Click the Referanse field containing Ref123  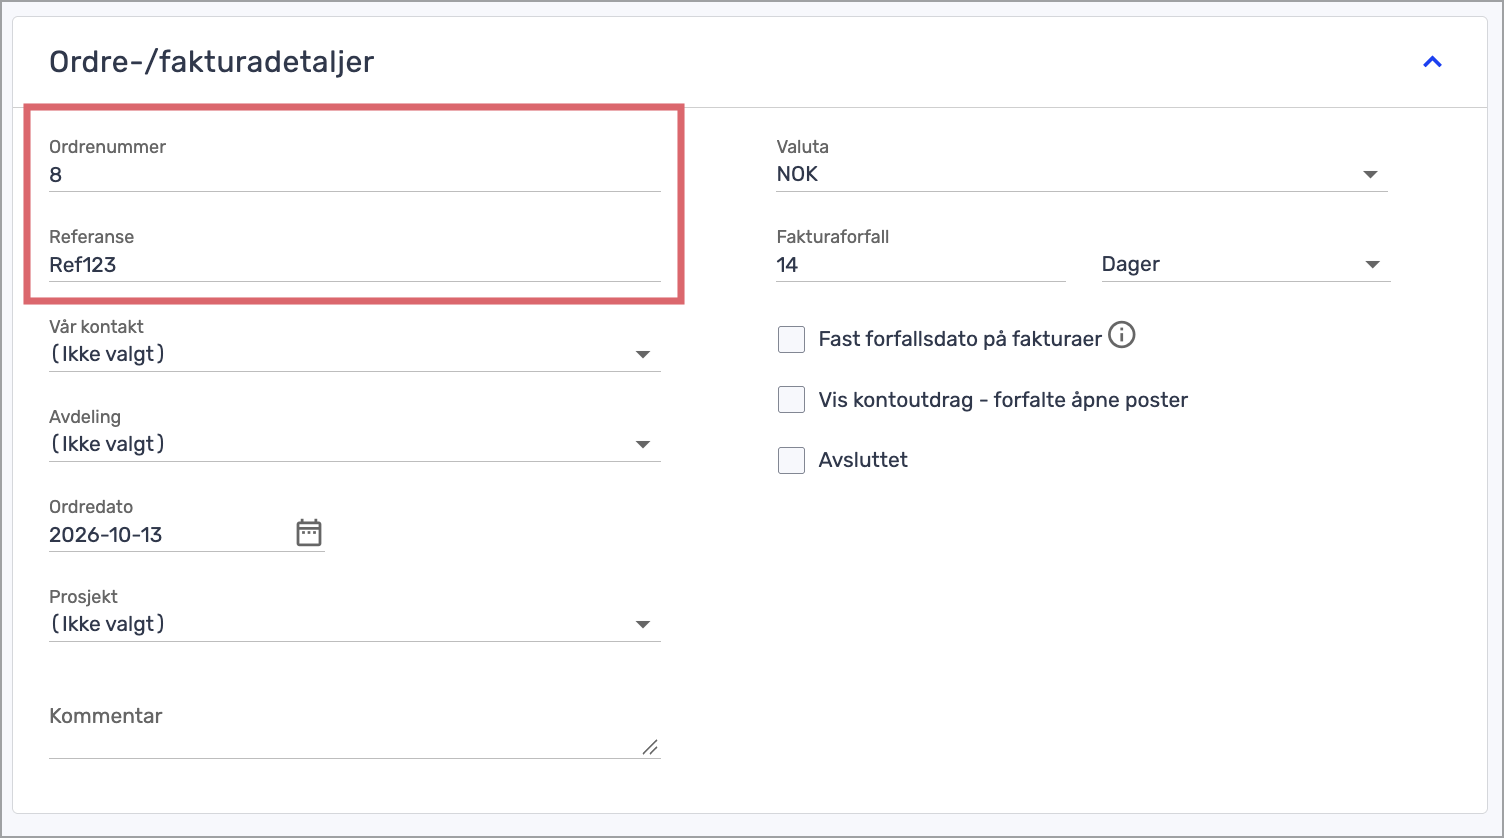355,265
